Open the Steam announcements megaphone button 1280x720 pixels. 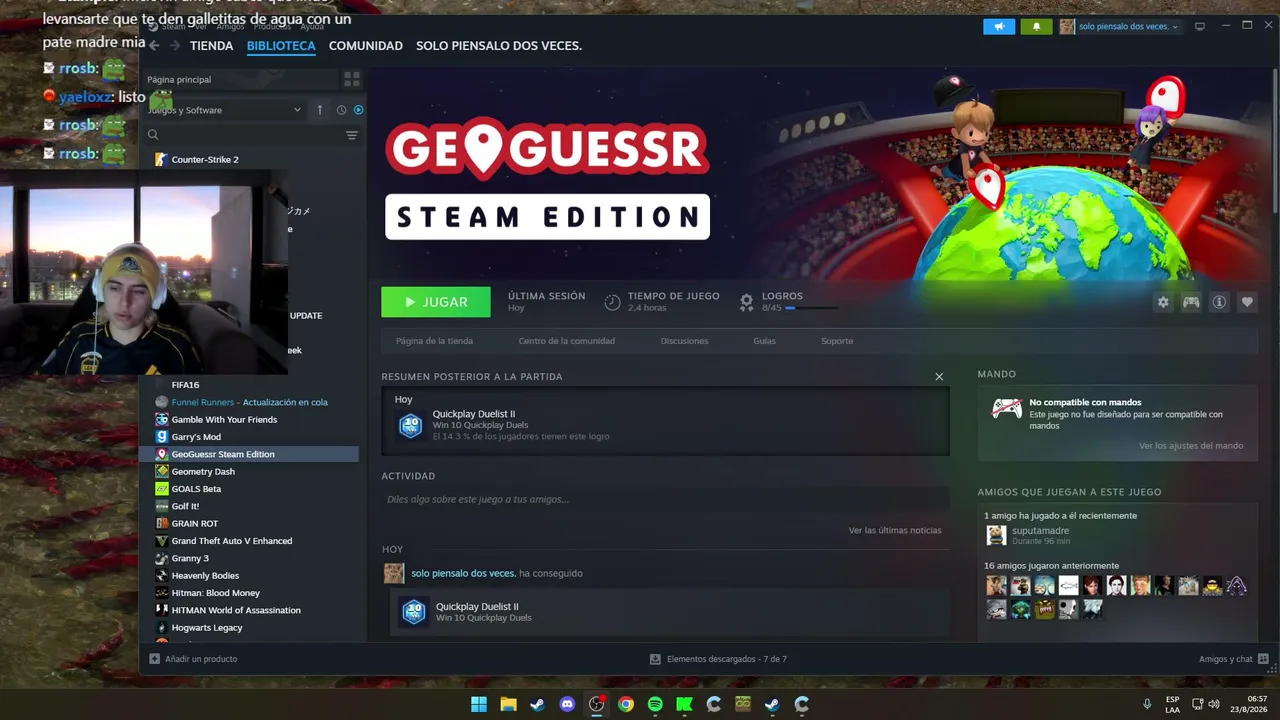click(999, 26)
